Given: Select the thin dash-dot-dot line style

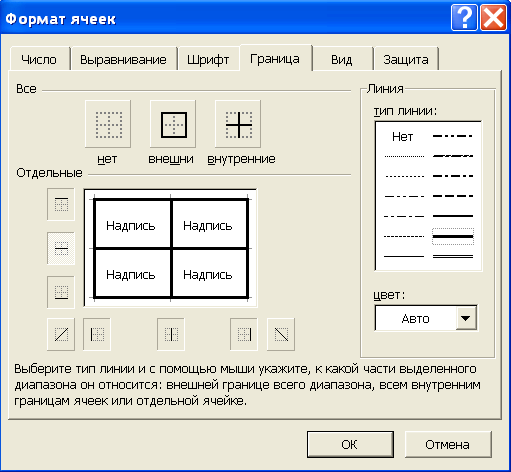Looking at the screenshot, I should click(x=404, y=196).
